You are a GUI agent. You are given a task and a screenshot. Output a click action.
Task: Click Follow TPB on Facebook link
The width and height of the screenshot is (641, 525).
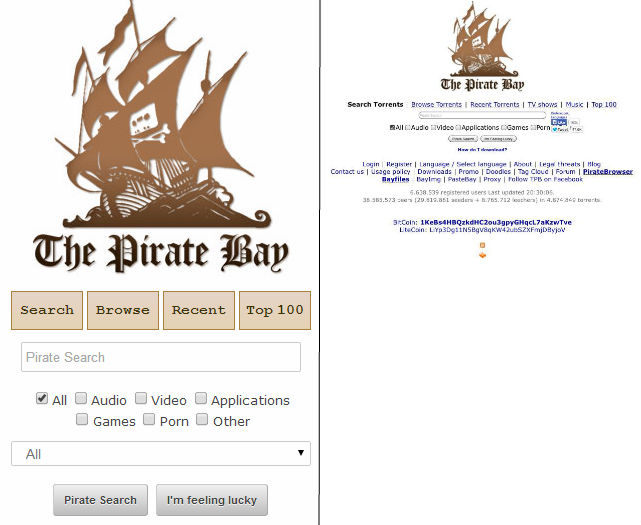tap(545, 179)
